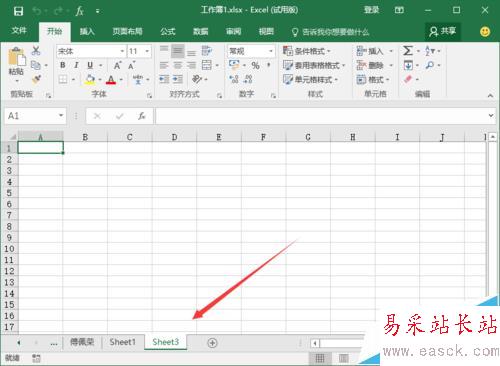
Task: Click merge and center icon
Action: pos(207,65)
